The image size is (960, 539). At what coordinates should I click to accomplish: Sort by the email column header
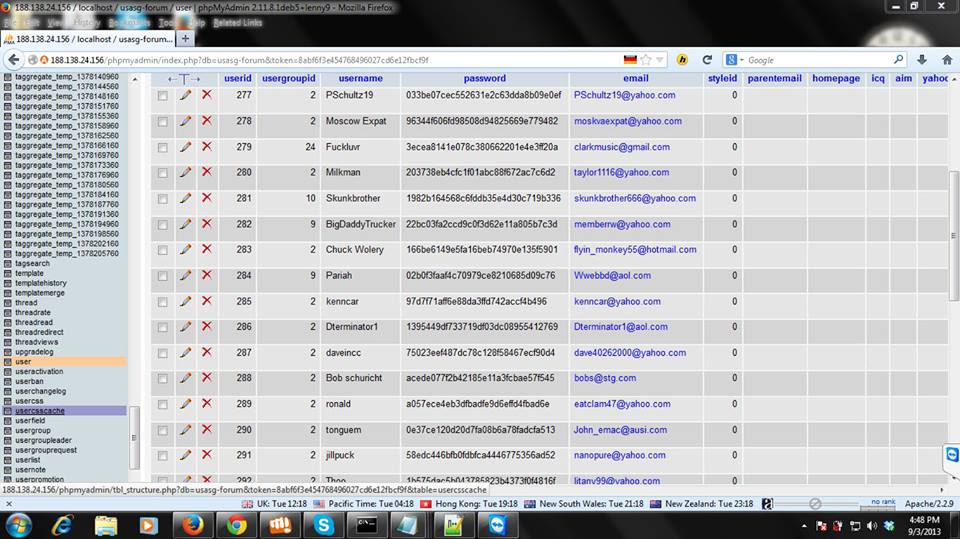coord(636,78)
